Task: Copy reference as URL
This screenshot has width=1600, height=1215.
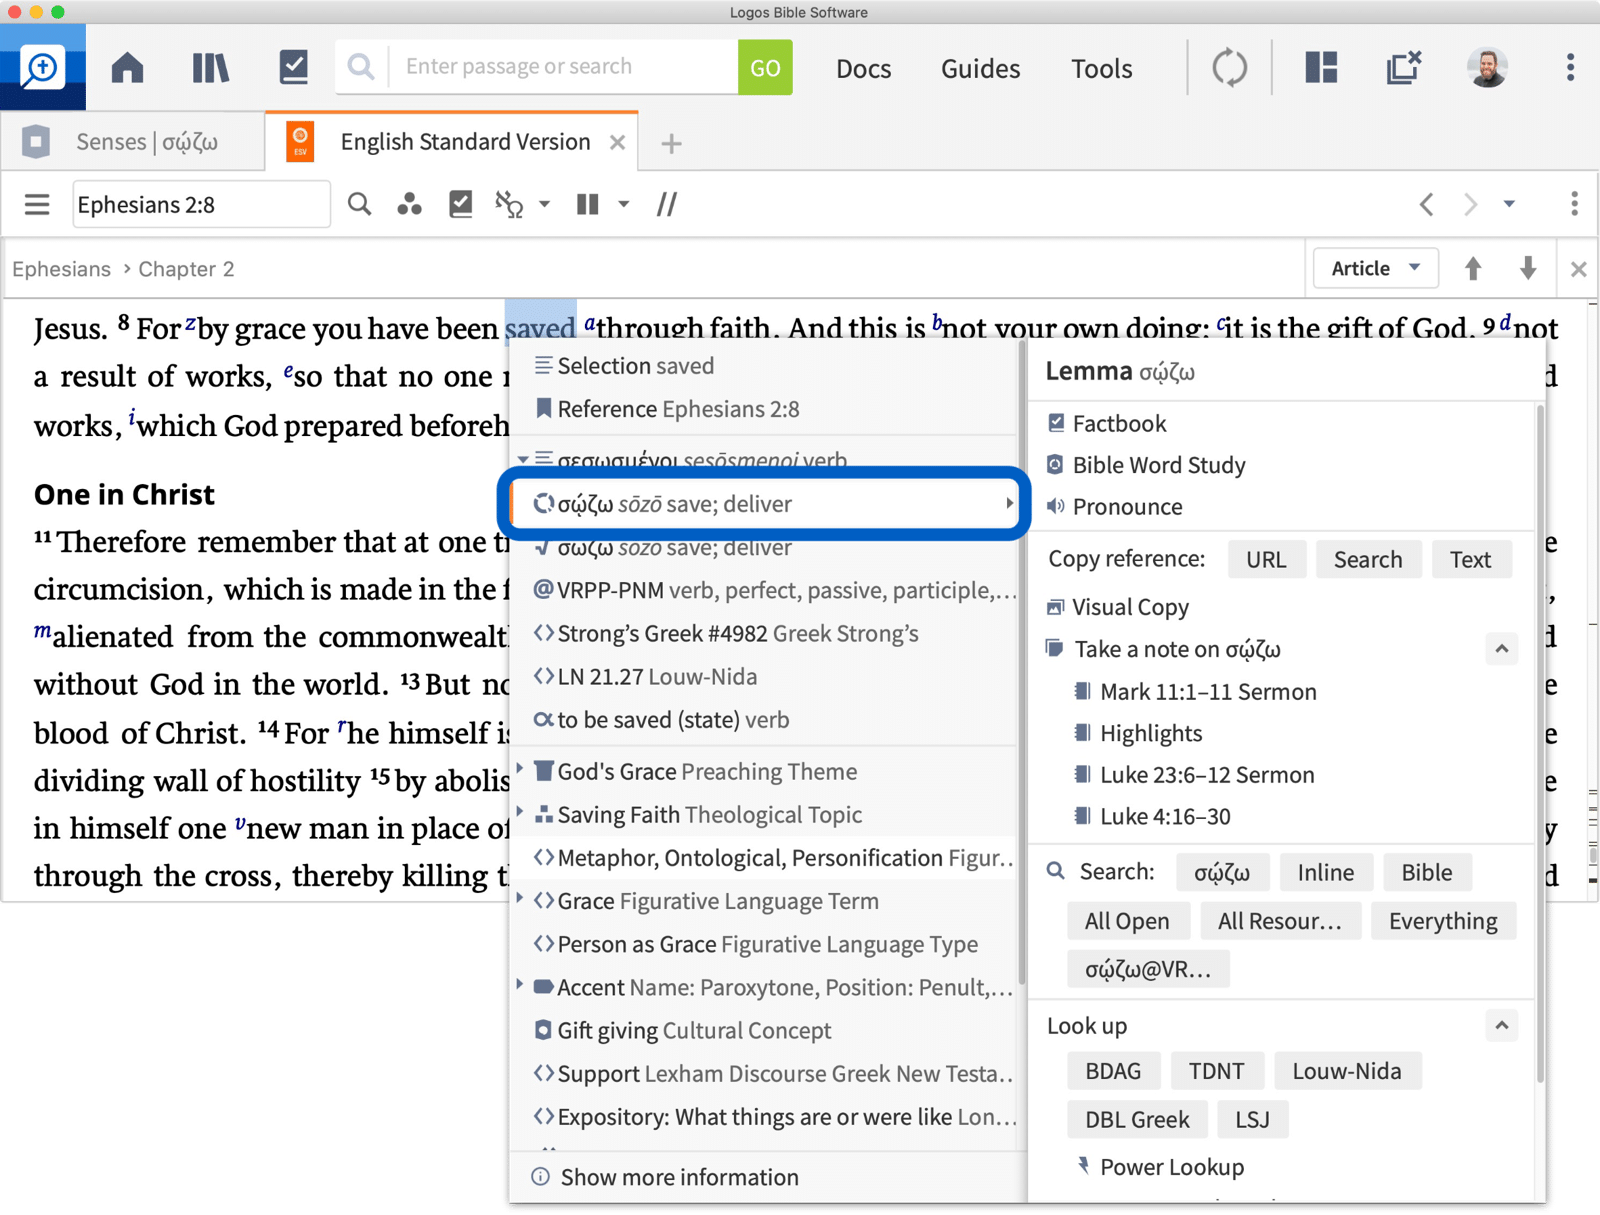Action: coord(1266,560)
